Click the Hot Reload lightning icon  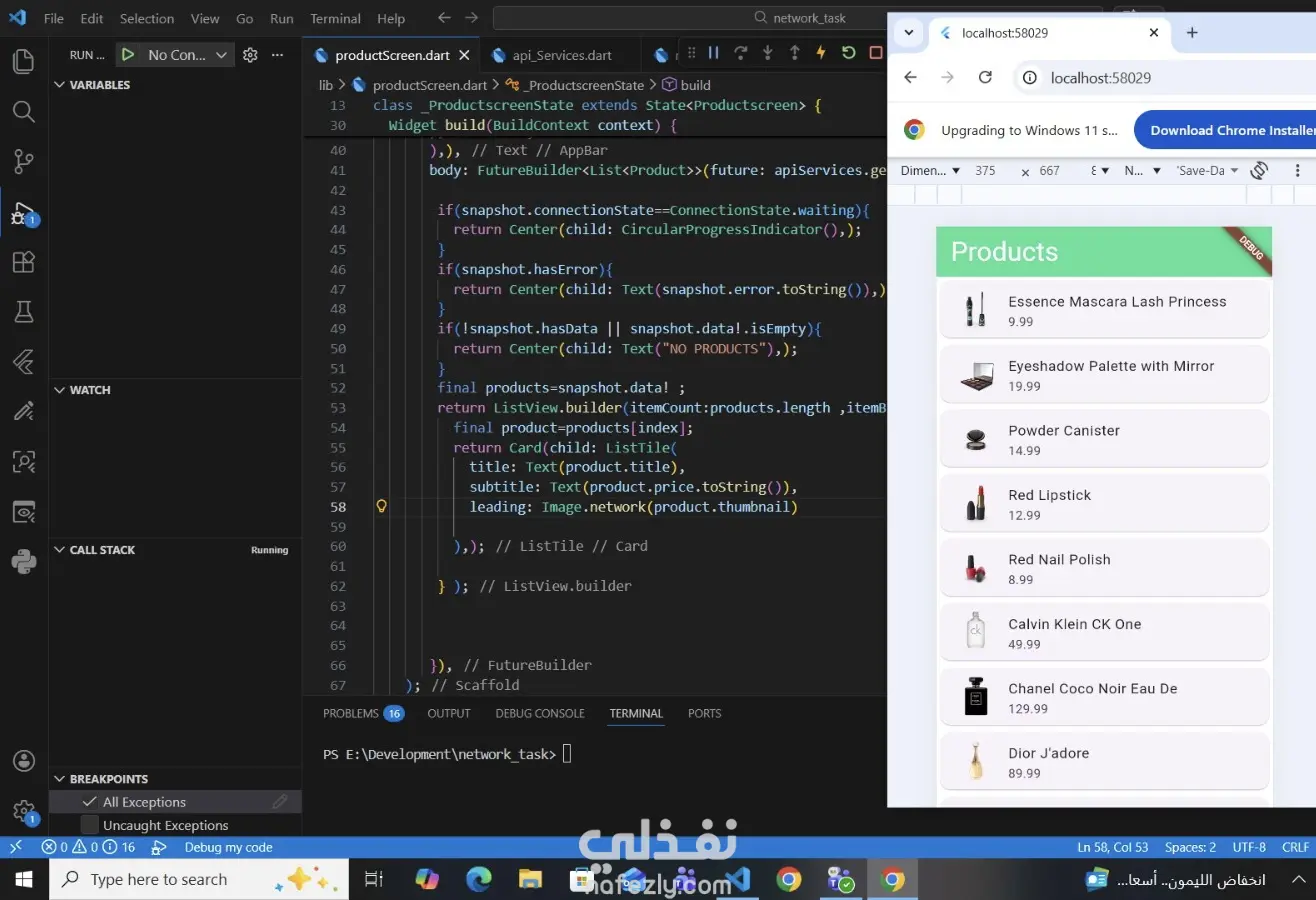tap(821, 53)
